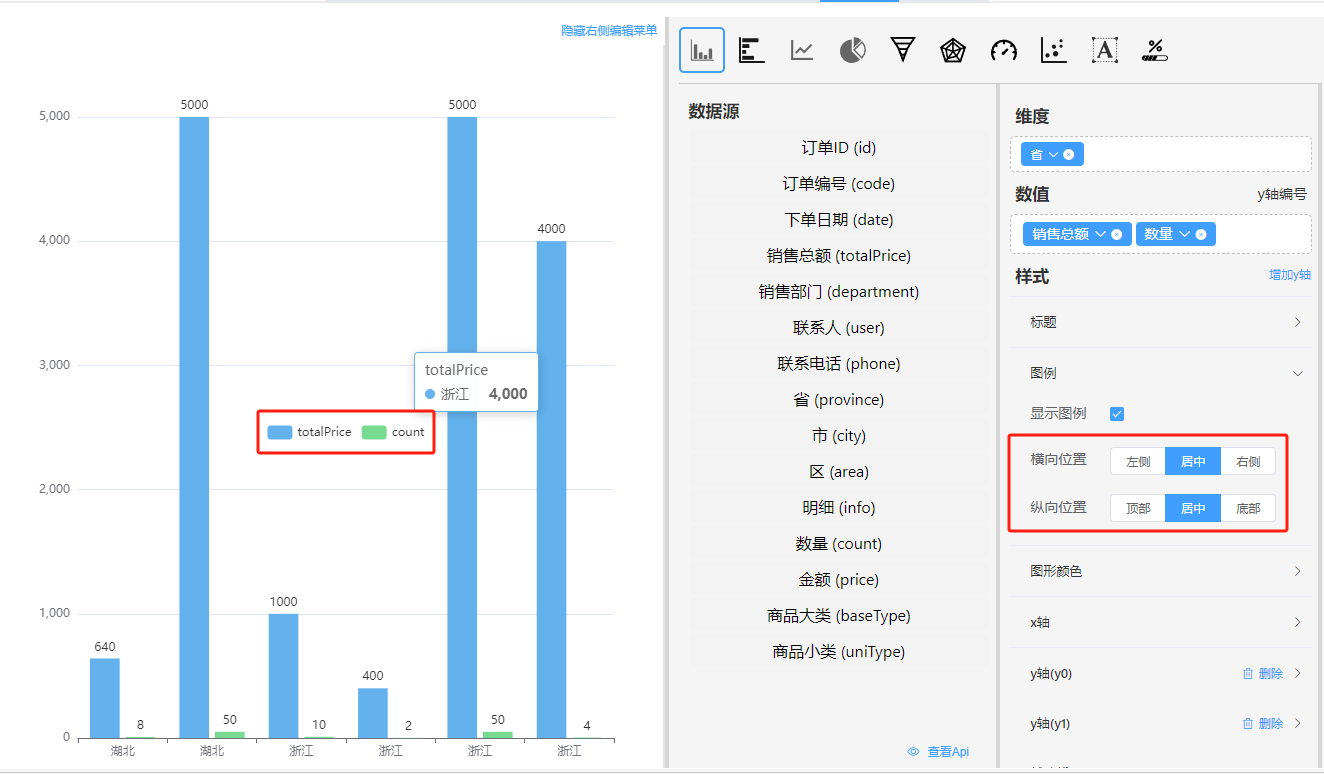The height and width of the screenshot is (774, 1324).
Task: Set horizontal legend position to 左侧
Action: 1138,461
